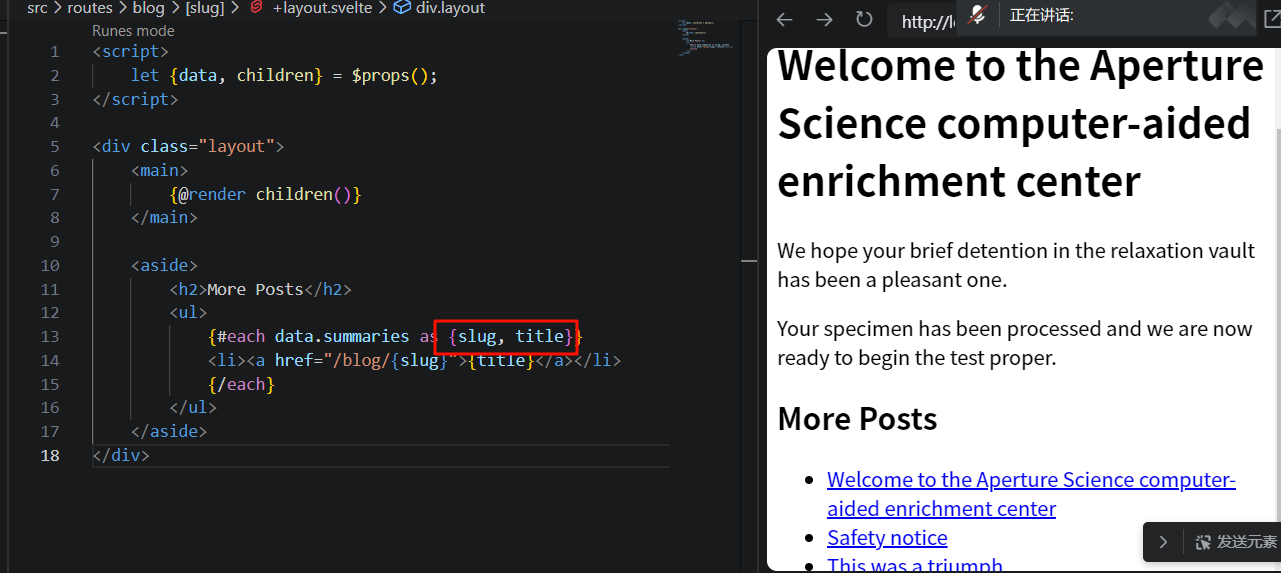The image size is (1281, 573).
Task: Toggle the muted microphone icon
Action: click(x=978, y=15)
